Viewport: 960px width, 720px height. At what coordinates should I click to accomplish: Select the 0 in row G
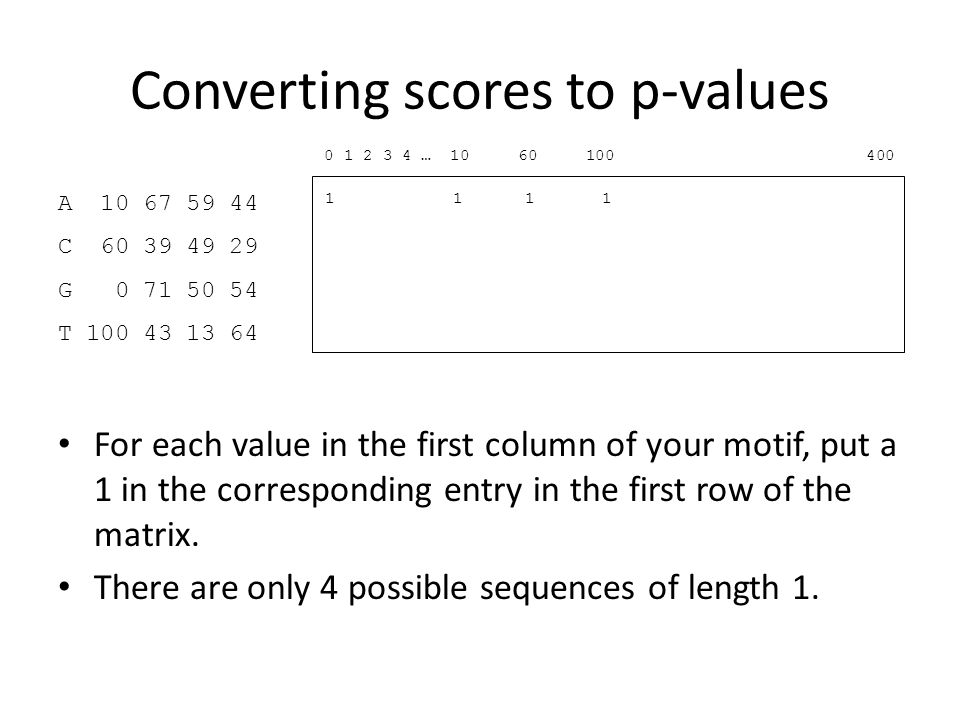[122, 290]
